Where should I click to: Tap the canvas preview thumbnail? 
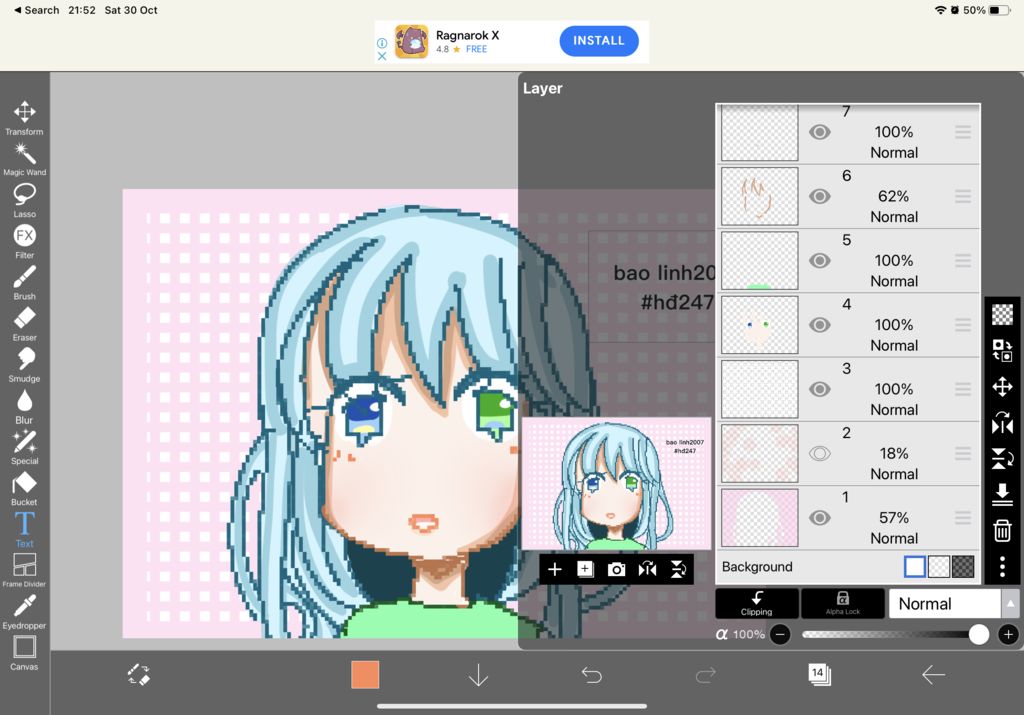(x=616, y=484)
